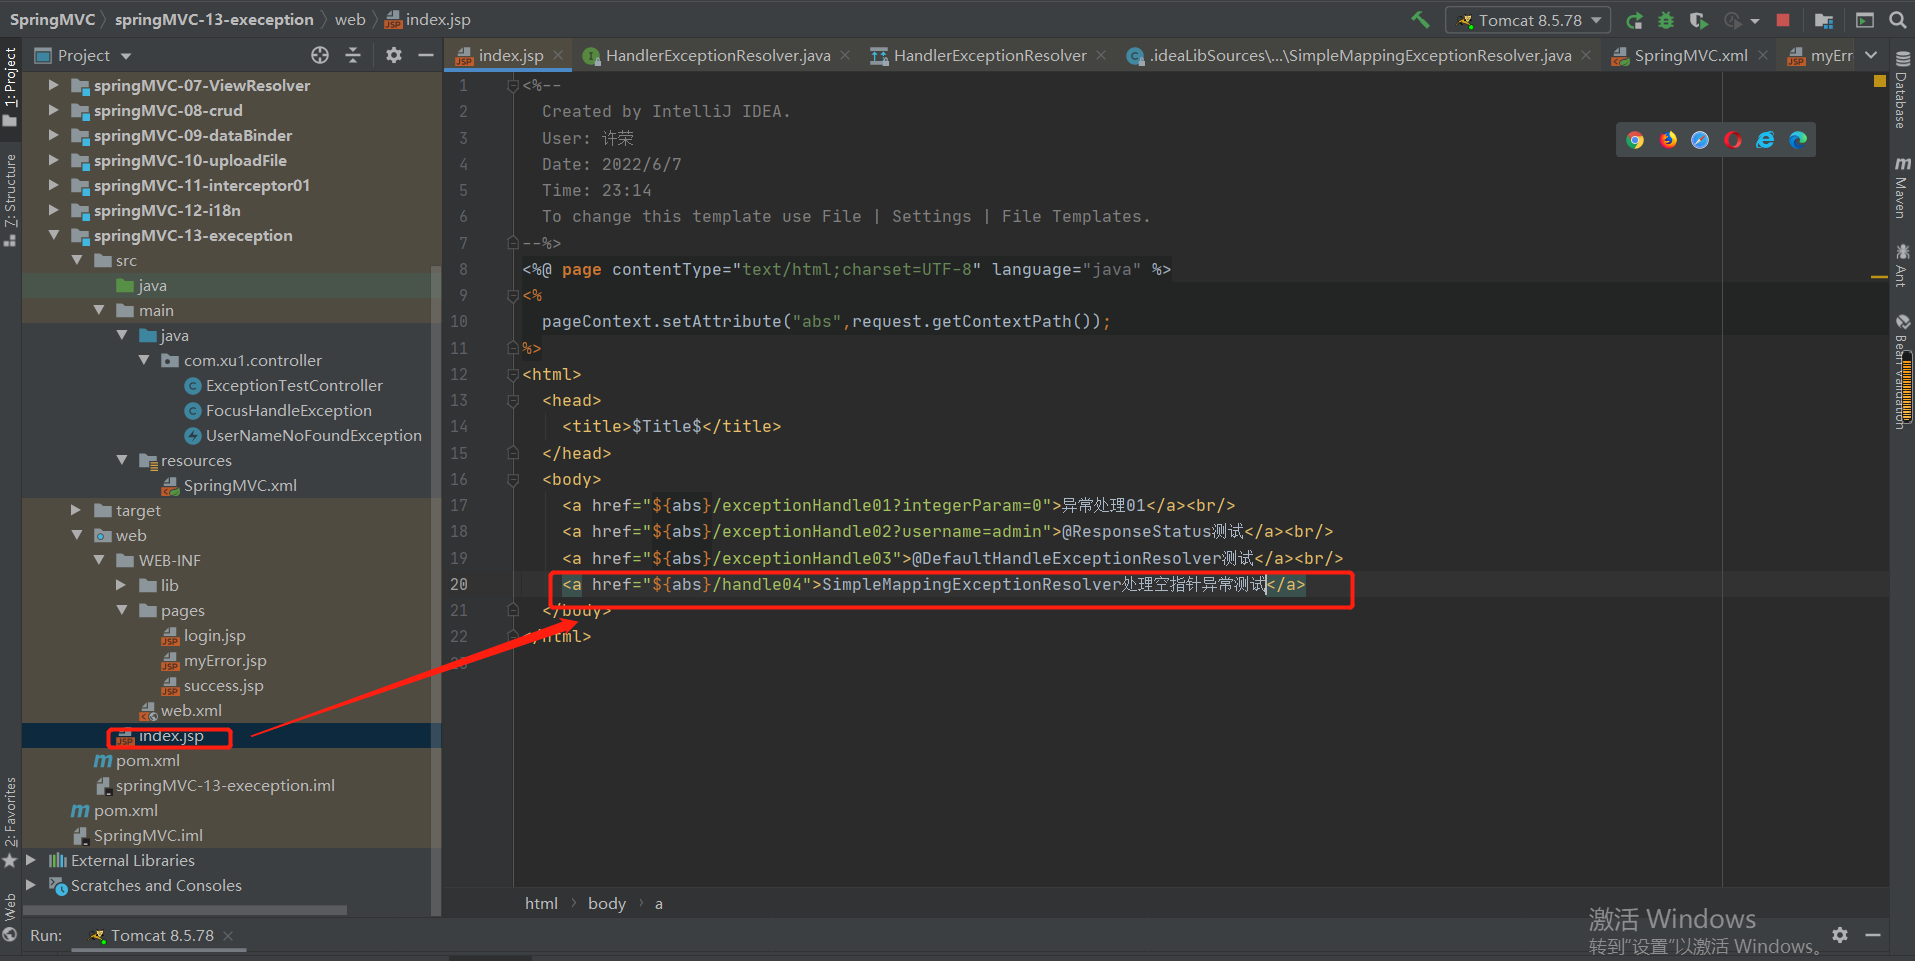
Task: Open the Tomcat 8.5.78 run configuration dropdown
Action: click(1530, 20)
